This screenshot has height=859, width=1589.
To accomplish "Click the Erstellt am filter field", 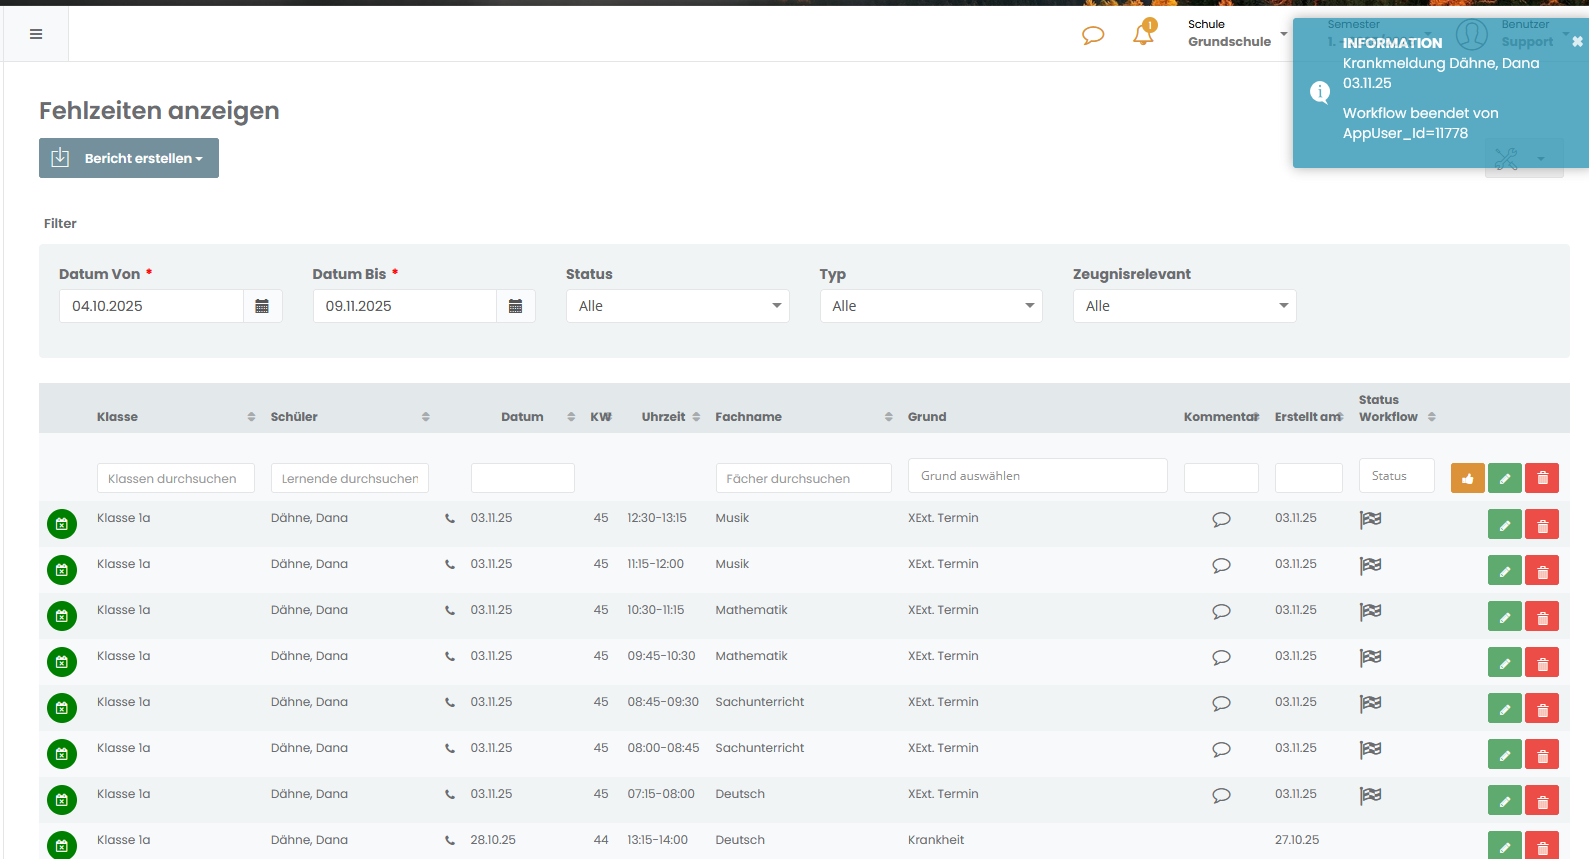I will click(1309, 478).
